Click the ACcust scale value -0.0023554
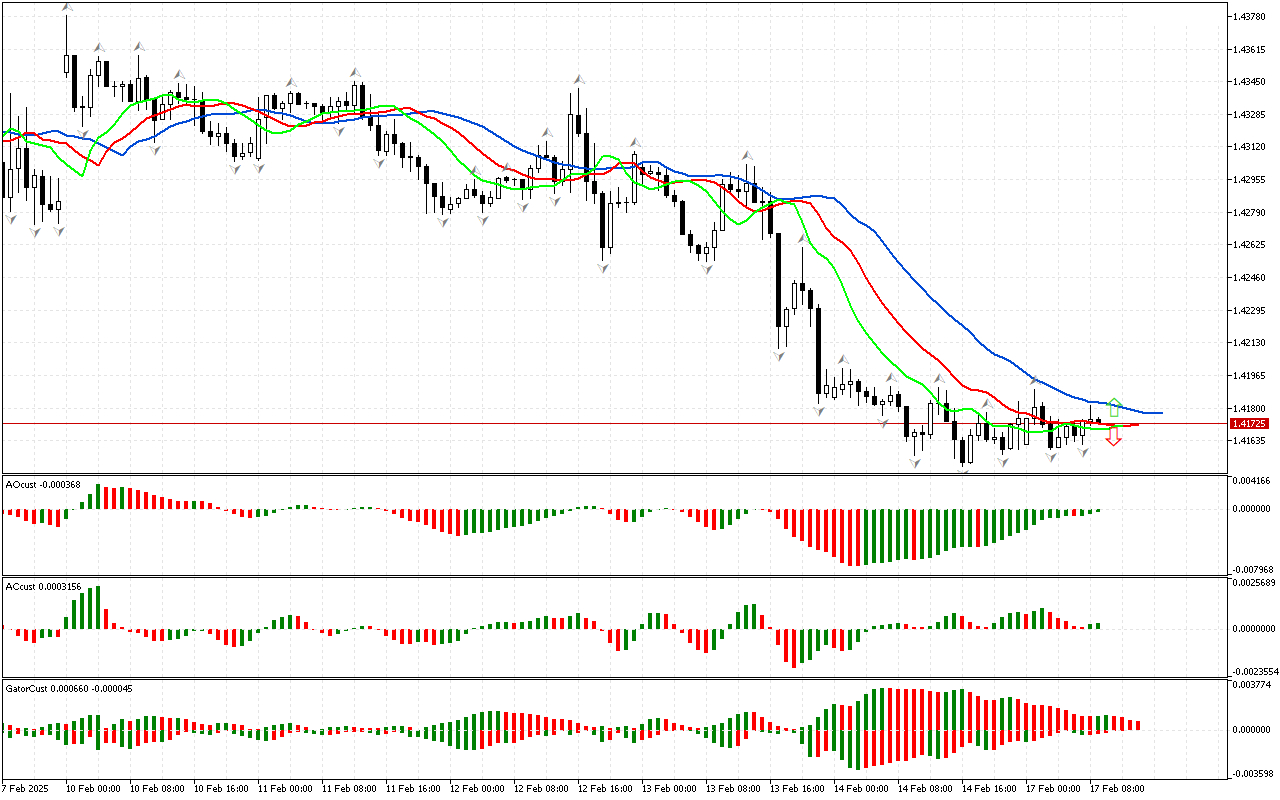The height and width of the screenshot is (800, 1280). [x=1255, y=673]
